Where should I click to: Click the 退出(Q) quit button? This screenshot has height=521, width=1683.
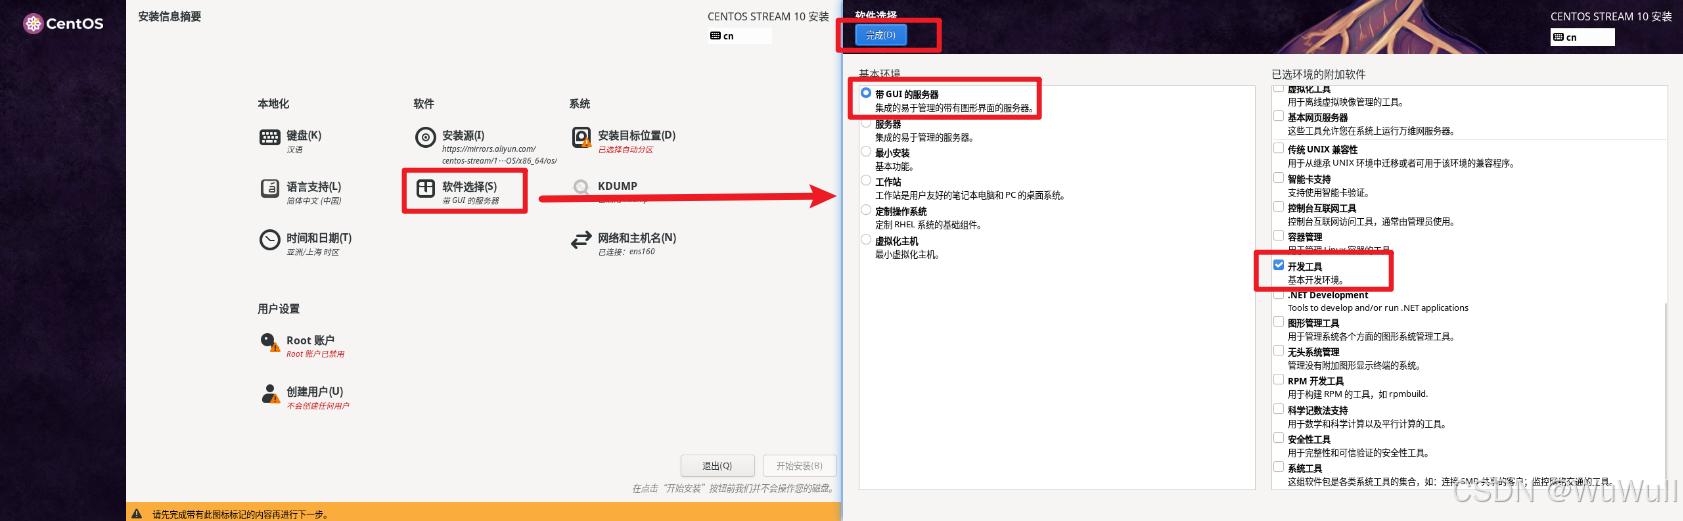pos(717,466)
